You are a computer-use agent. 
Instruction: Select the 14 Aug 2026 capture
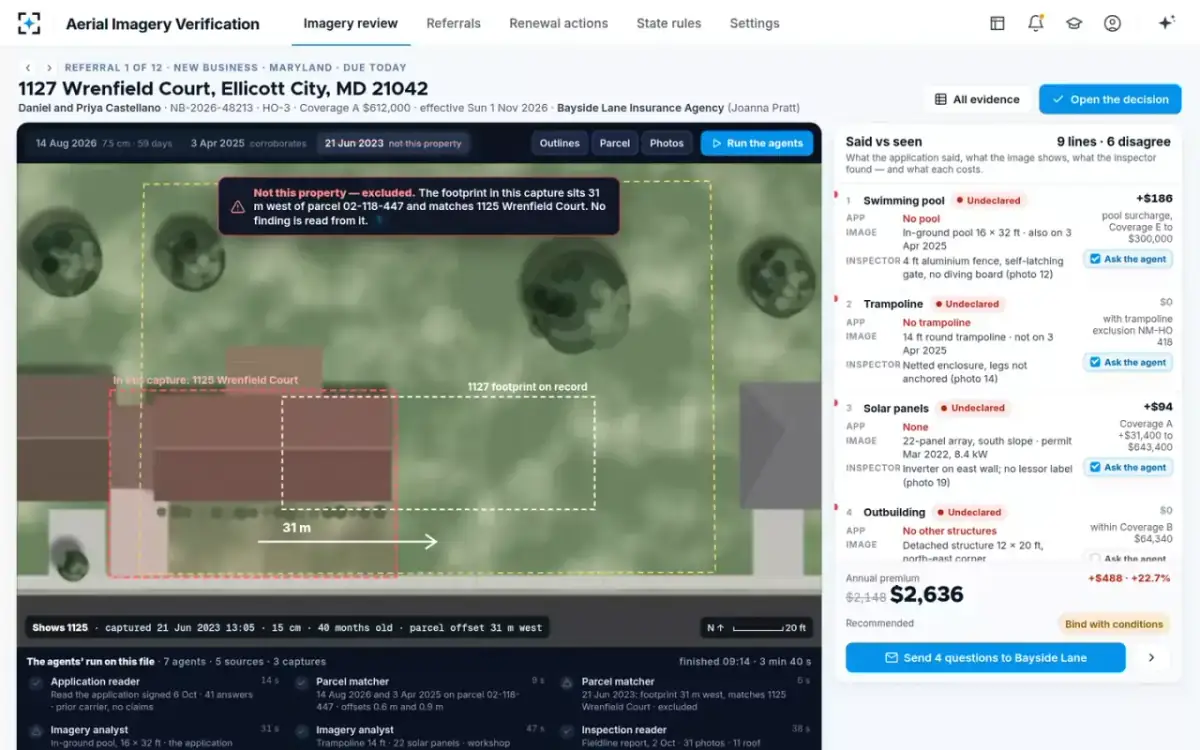pyautogui.click(x=104, y=143)
